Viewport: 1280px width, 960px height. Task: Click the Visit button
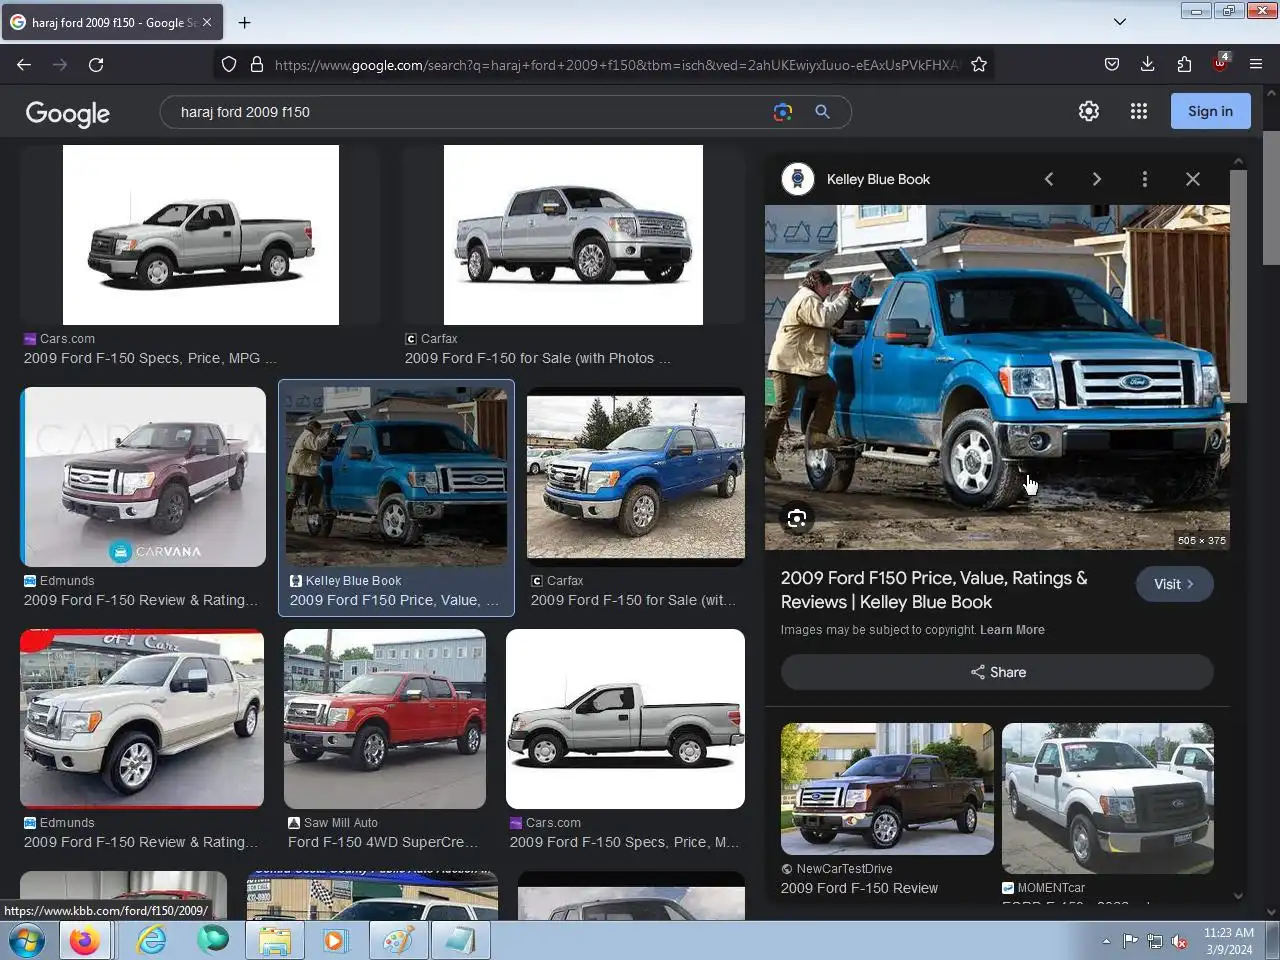(1174, 584)
